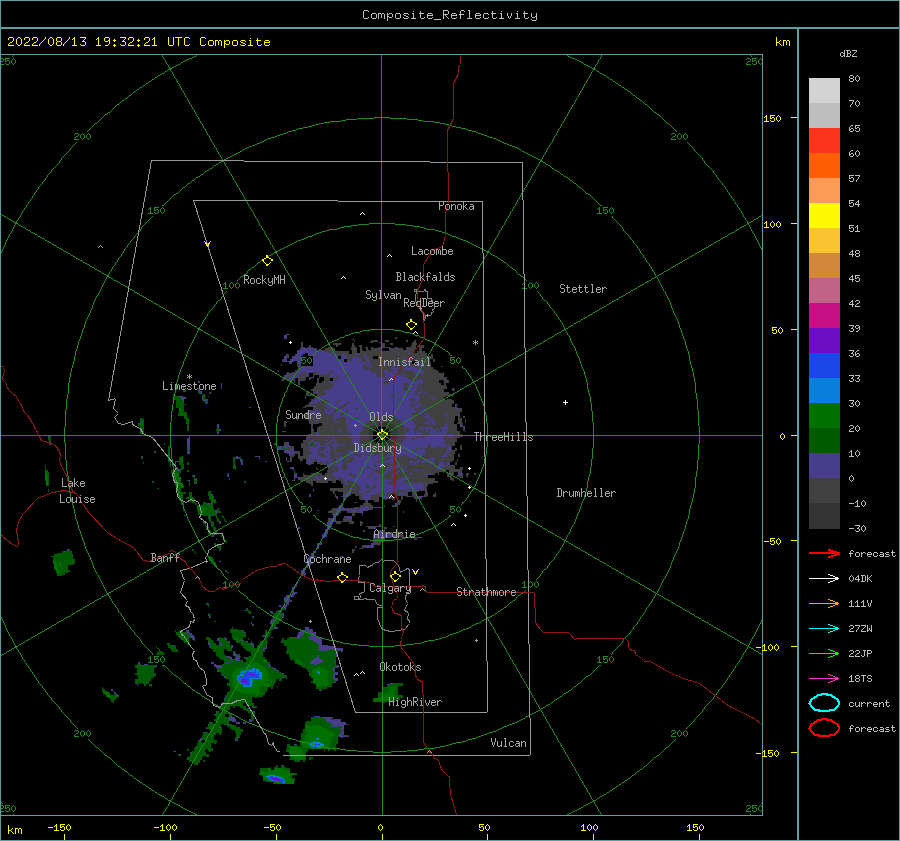
Task: Select the magenta swatch between 42 and 39
Action: [x=824, y=315]
